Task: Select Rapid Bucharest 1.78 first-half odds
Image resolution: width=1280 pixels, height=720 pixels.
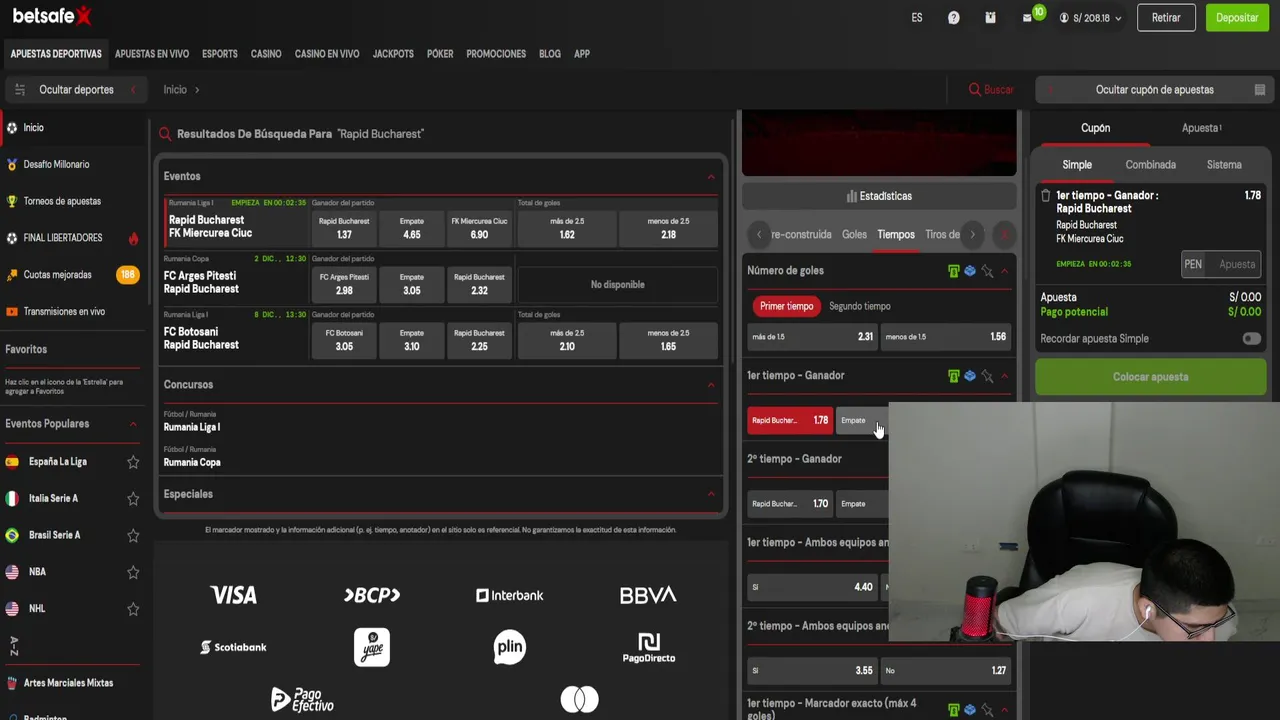Action: click(x=790, y=420)
